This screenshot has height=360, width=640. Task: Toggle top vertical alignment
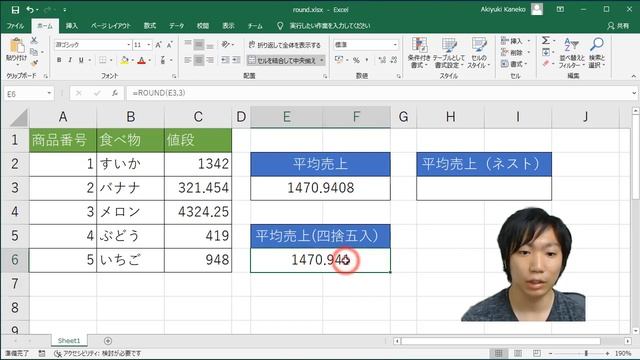[x=188, y=44]
